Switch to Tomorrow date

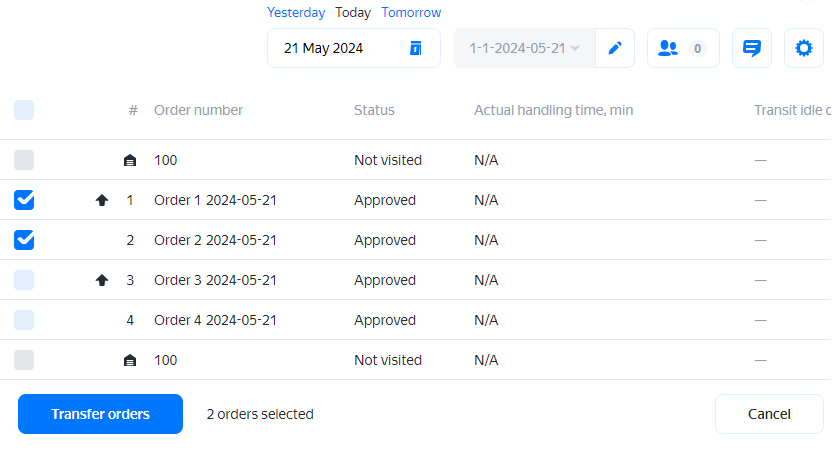(x=411, y=13)
